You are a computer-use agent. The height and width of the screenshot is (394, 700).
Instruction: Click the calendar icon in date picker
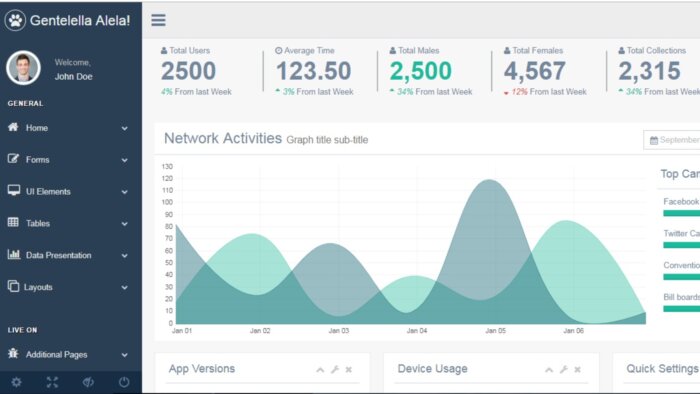click(x=654, y=141)
